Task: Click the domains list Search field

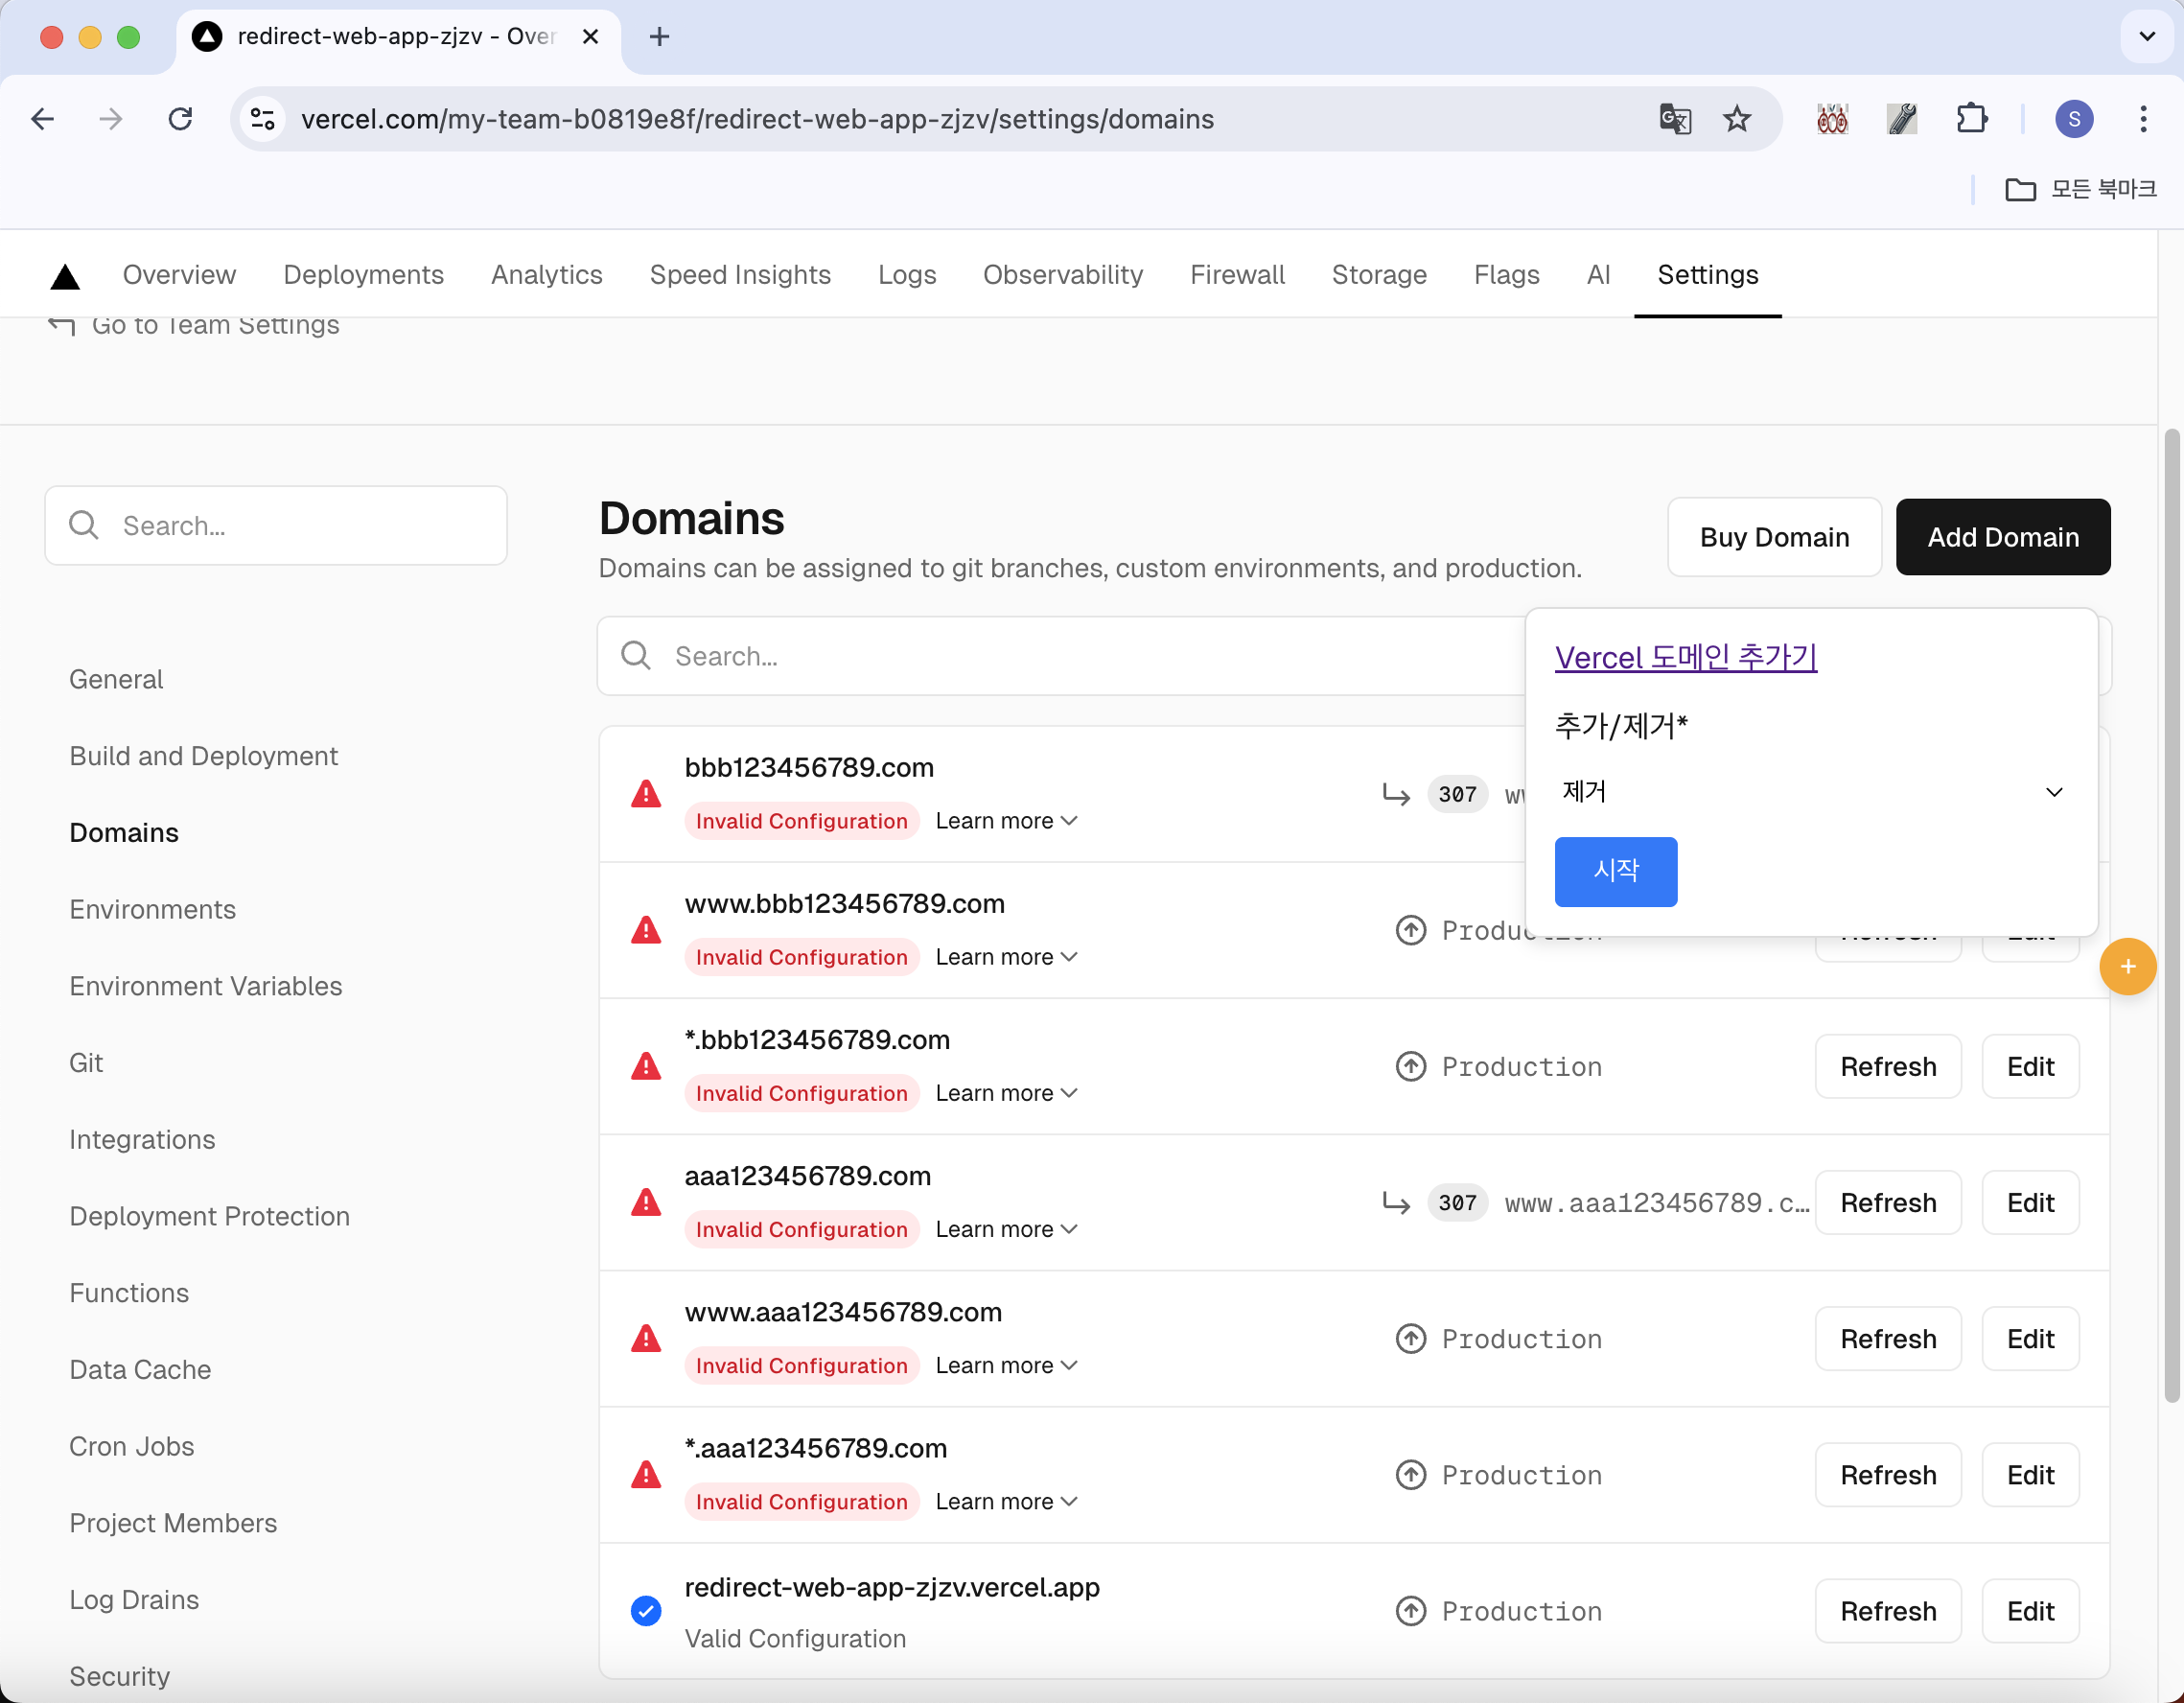Action: (1060, 656)
